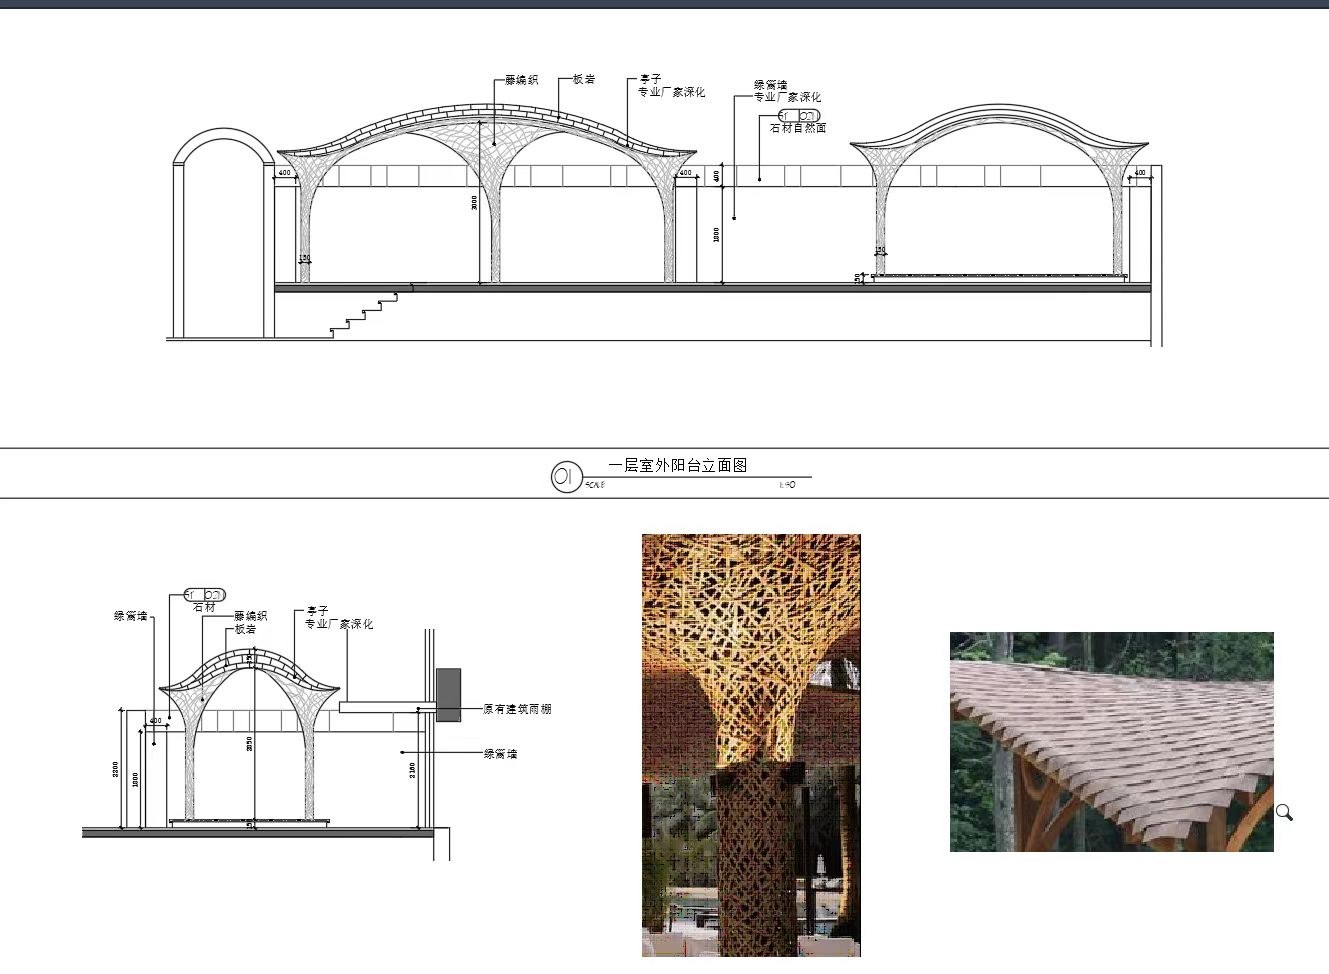The image size is (1329, 974).
Task: Open the woven rattan column reference photo
Action: point(751,745)
